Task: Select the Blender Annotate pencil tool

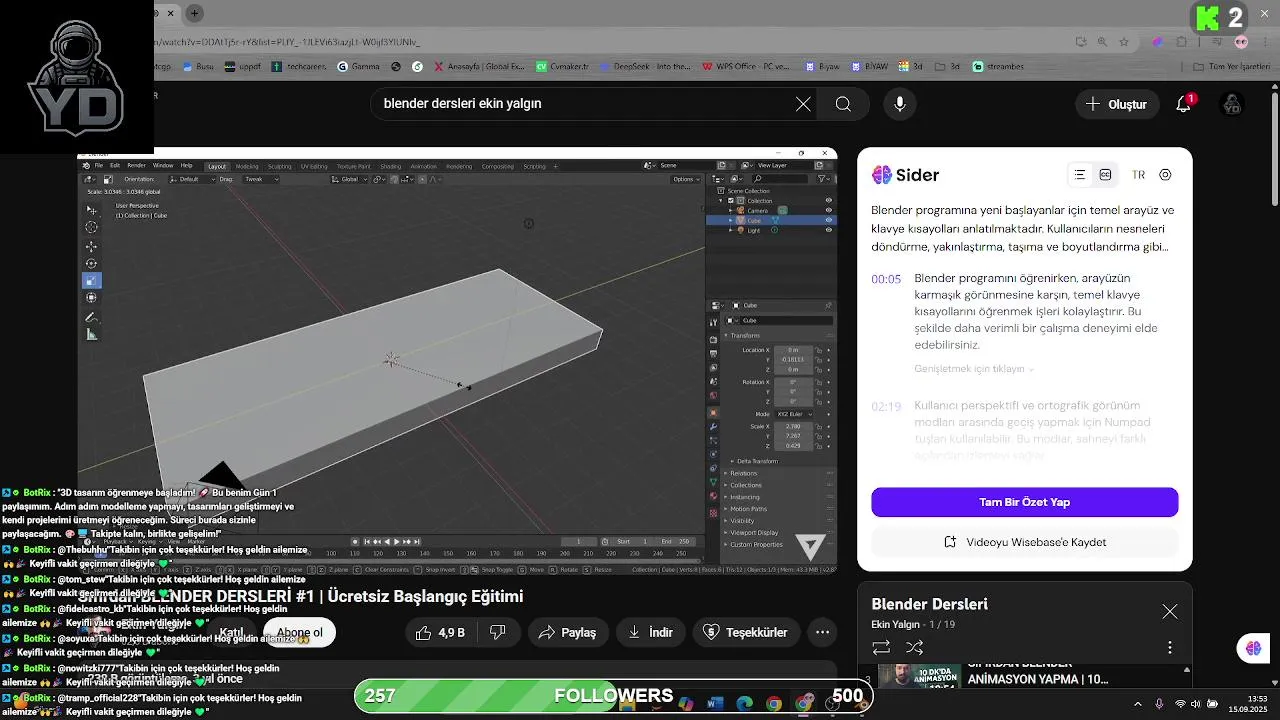Action: pos(92,318)
